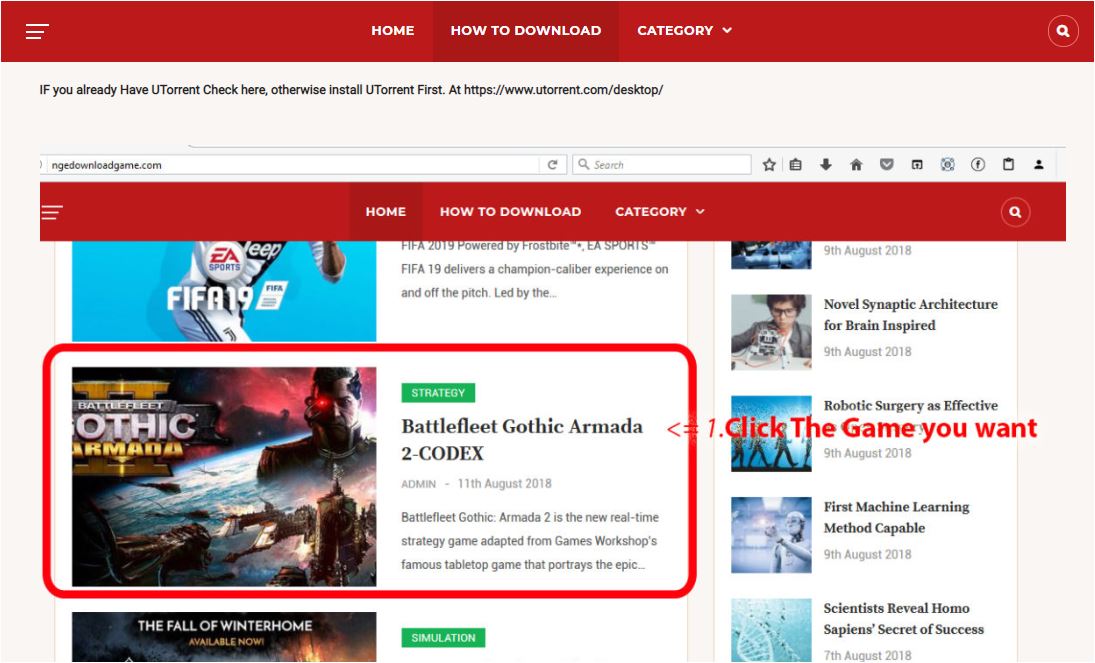Click the user profile icon in browser toolbar
This screenshot has height=663, width=1095.
tap(1039, 165)
